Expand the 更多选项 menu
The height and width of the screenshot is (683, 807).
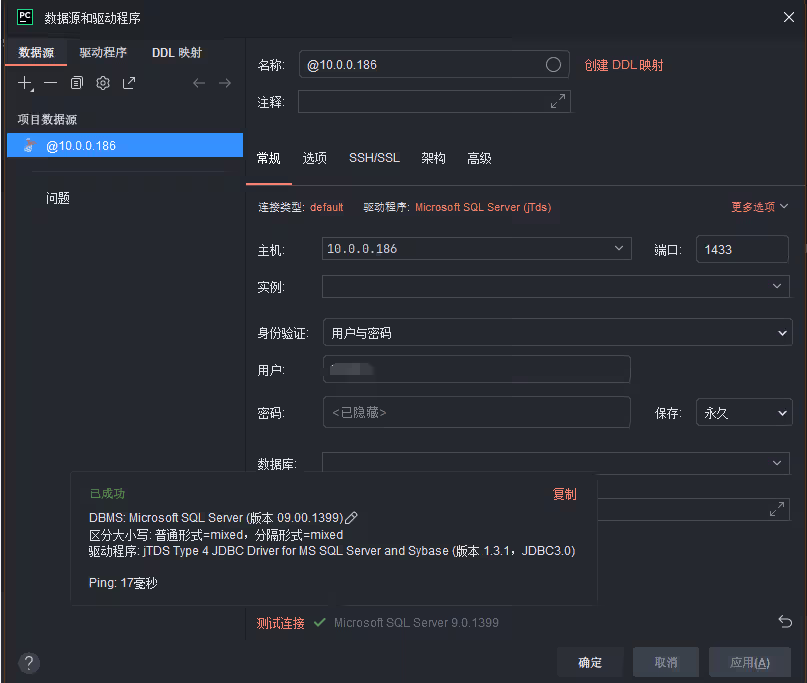(760, 207)
